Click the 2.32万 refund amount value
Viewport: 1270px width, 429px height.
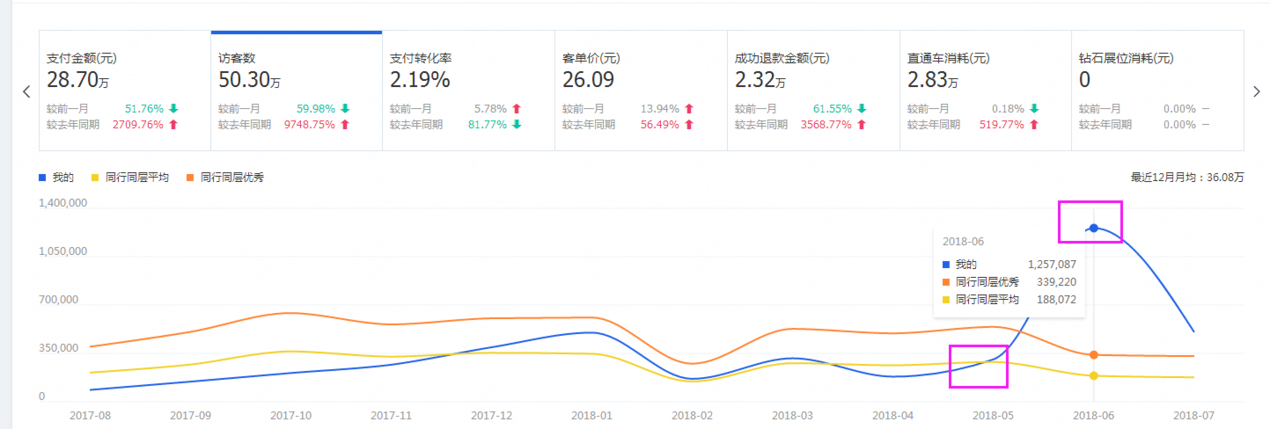(761, 80)
